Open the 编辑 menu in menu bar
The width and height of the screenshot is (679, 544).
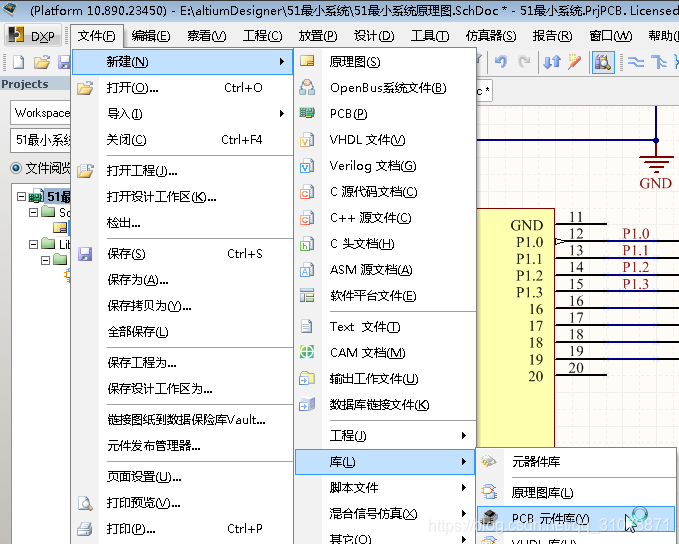[150, 36]
